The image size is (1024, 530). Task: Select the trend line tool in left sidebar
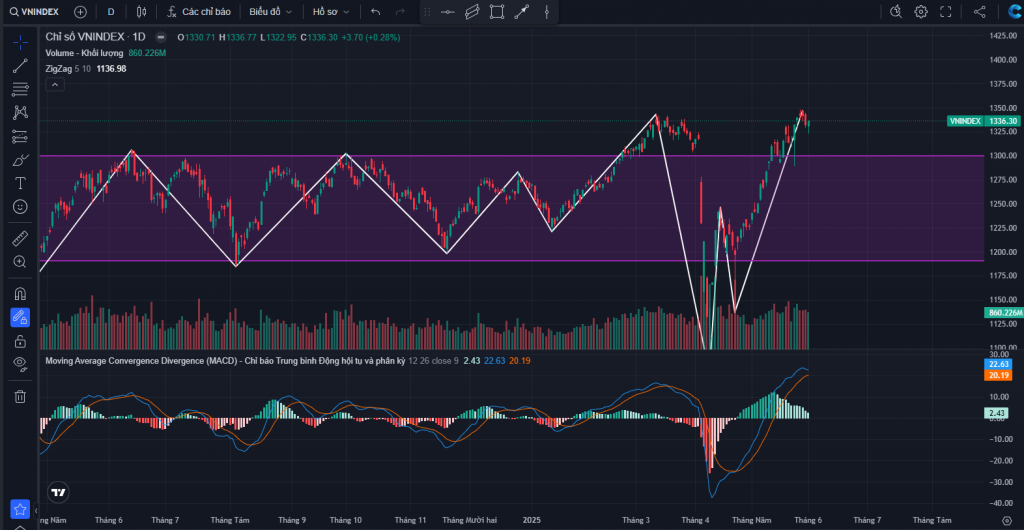20,66
